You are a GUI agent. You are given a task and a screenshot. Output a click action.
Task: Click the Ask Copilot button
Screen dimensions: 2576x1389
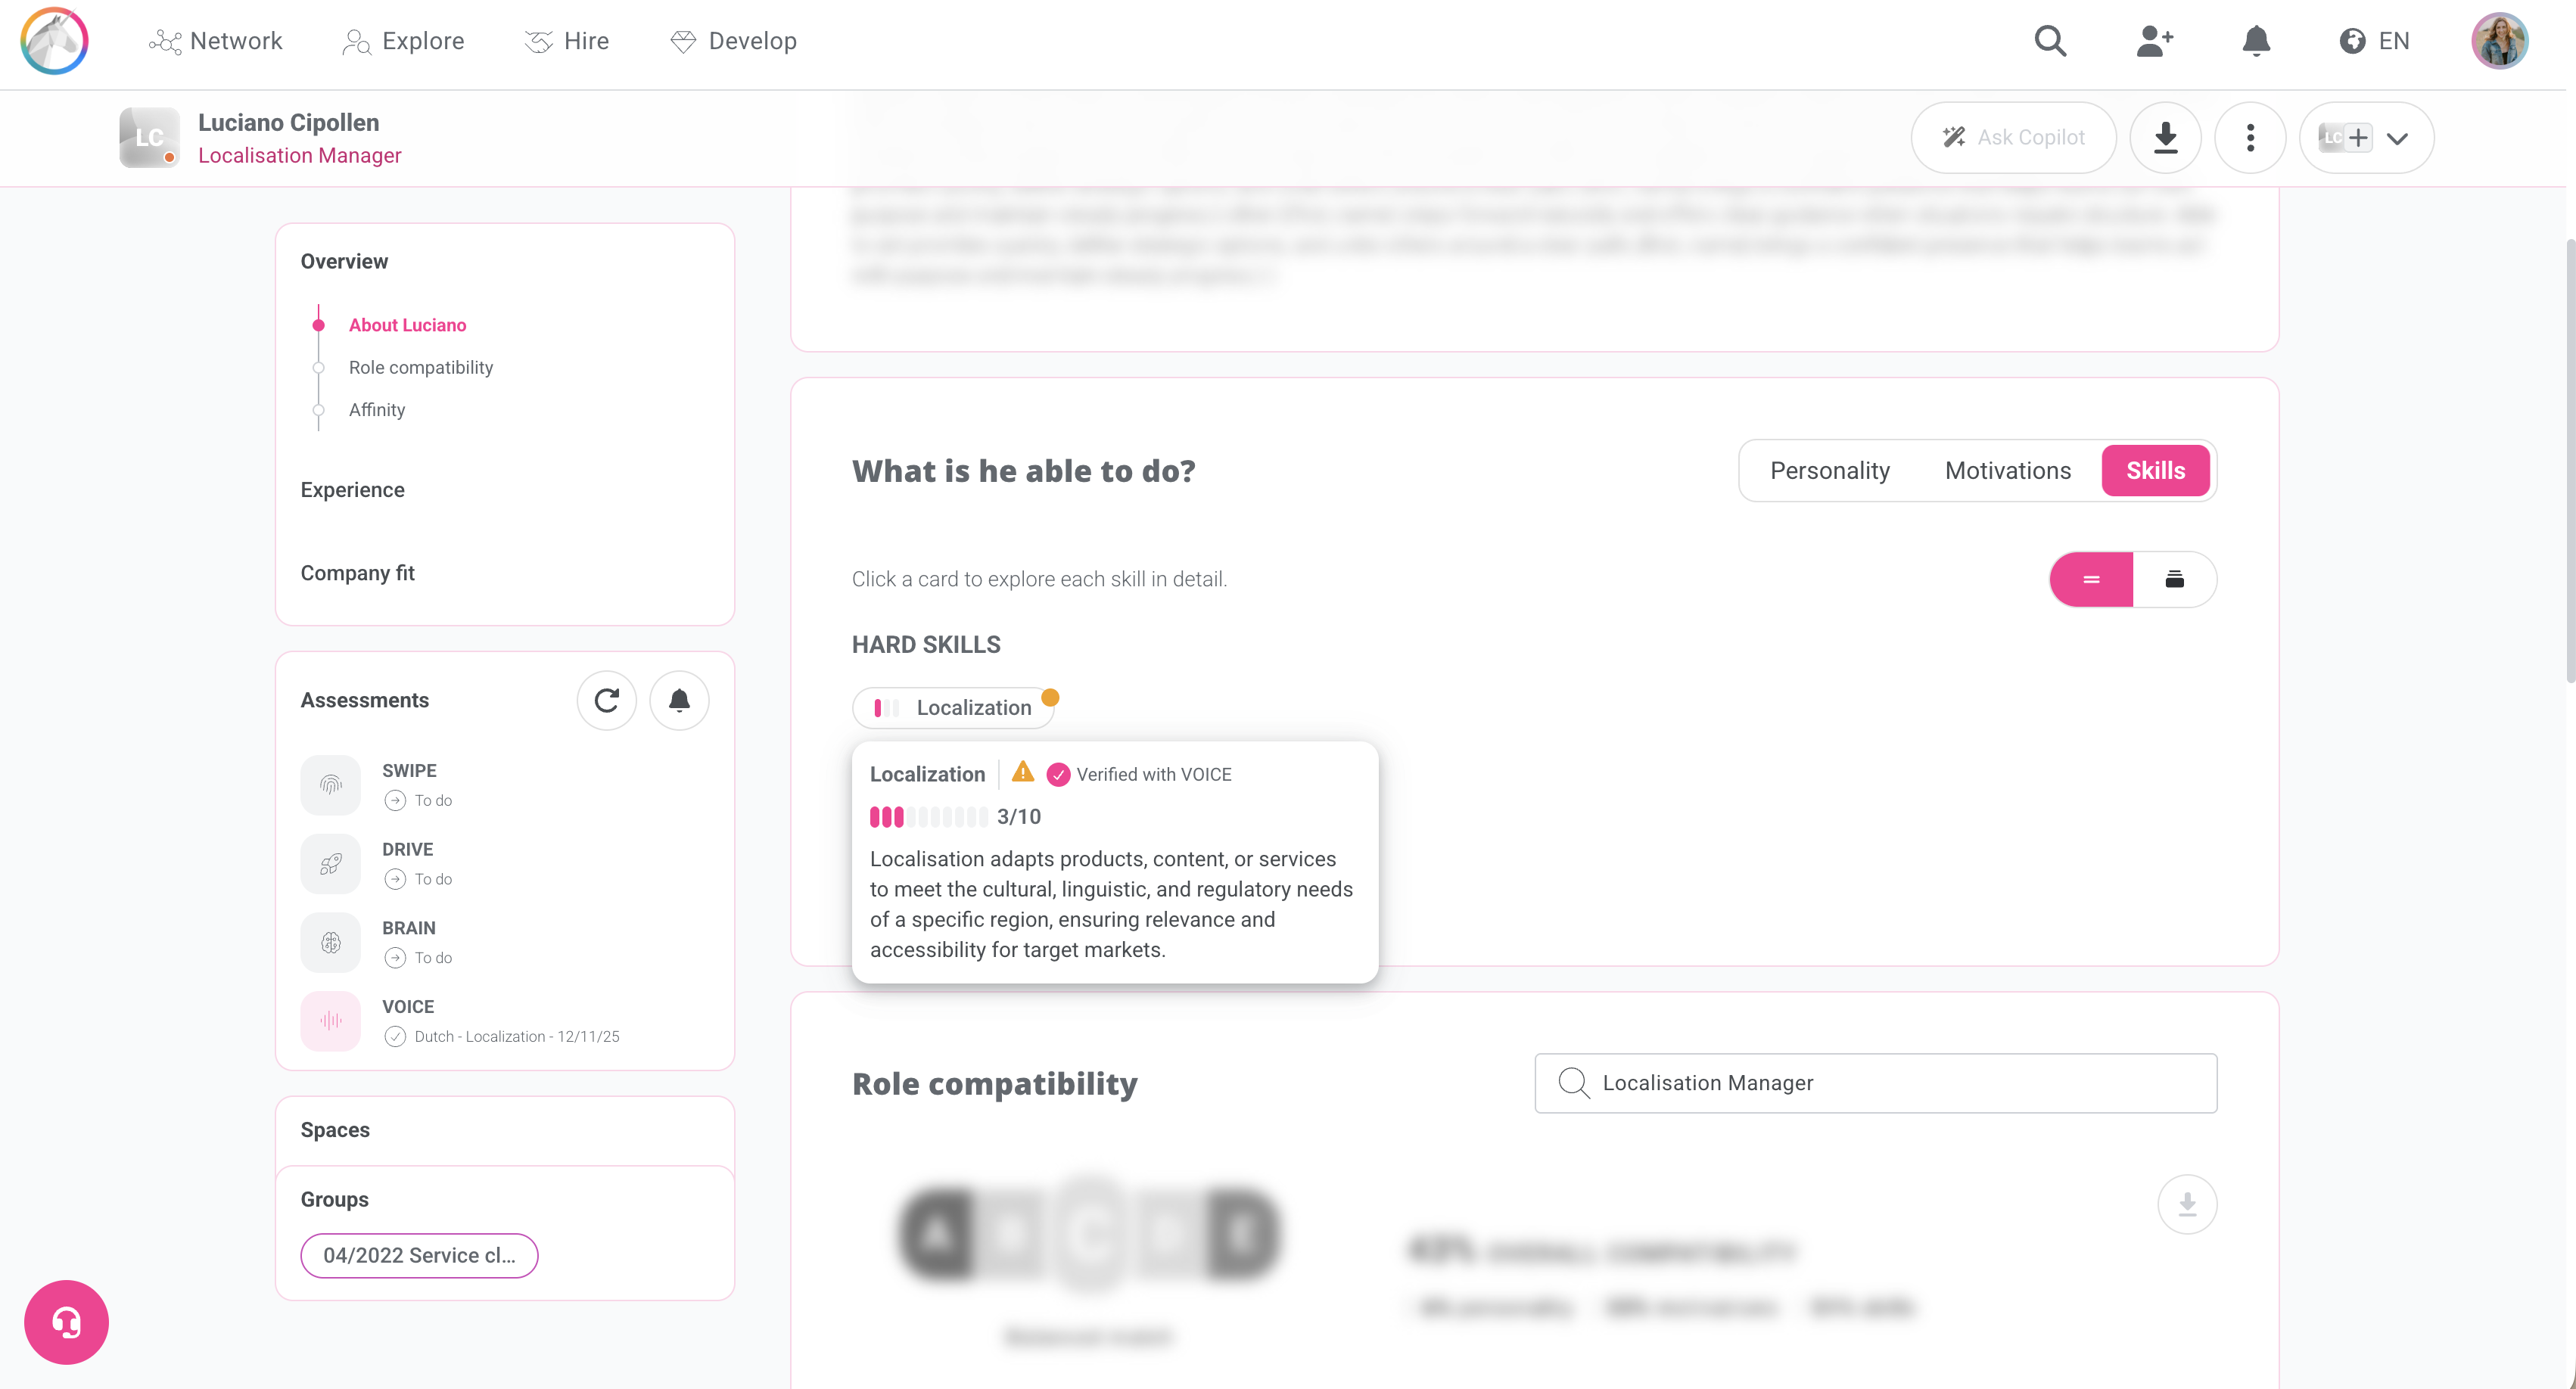coord(2013,137)
